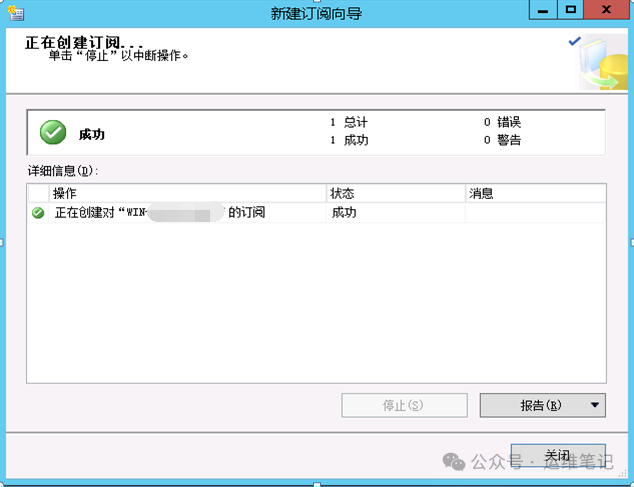Click the 消息 column header

point(535,193)
